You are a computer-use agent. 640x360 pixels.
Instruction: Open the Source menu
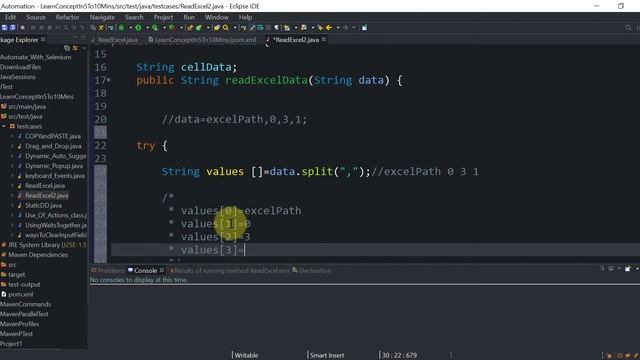[x=36, y=17]
